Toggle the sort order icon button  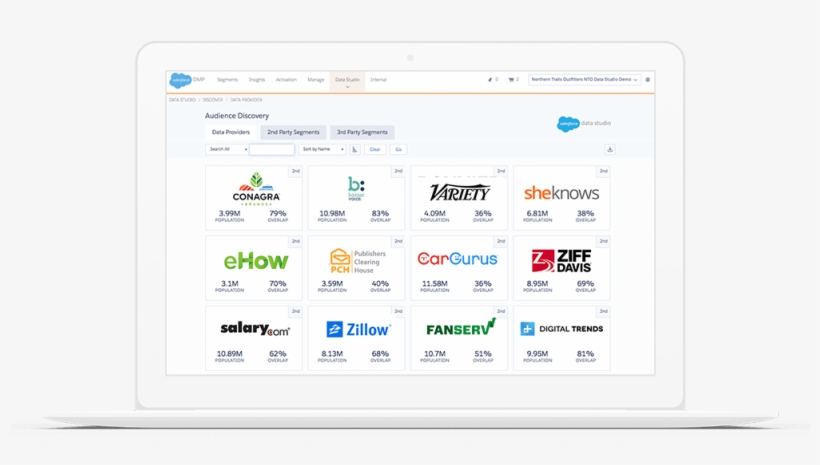[x=355, y=150]
